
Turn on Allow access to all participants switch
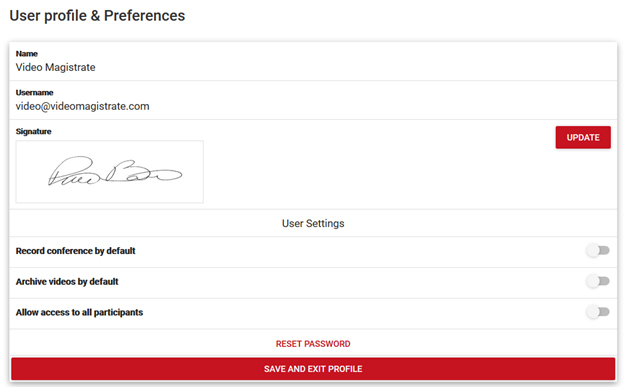(x=598, y=312)
